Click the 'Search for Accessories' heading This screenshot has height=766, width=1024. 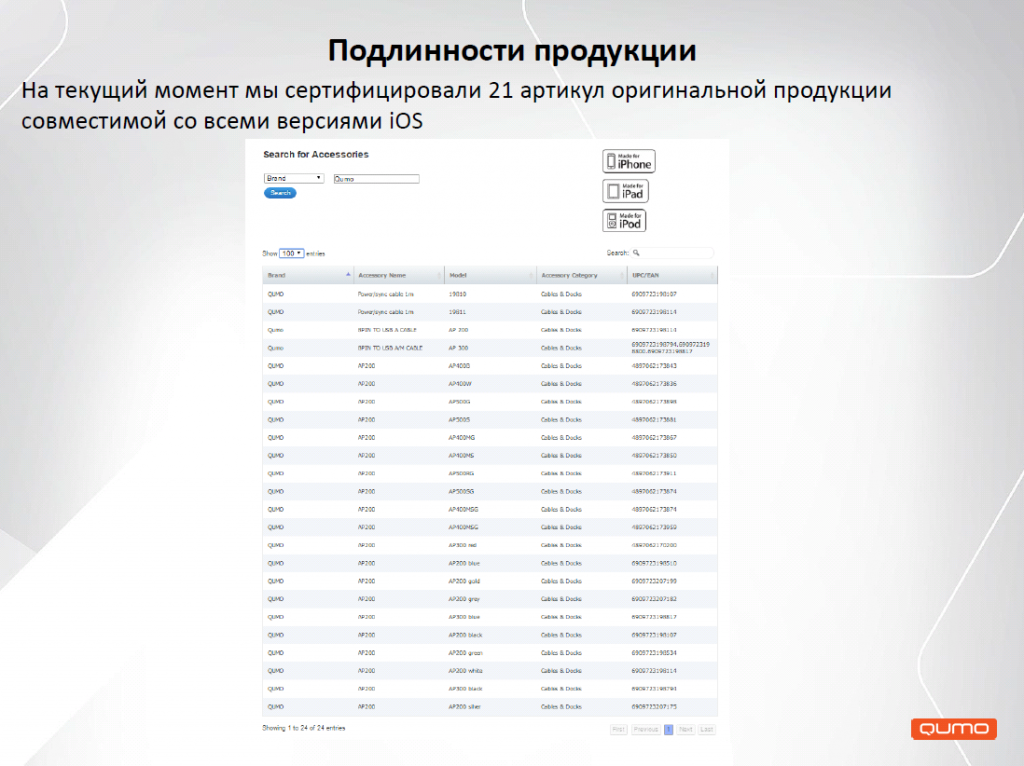tap(316, 155)
